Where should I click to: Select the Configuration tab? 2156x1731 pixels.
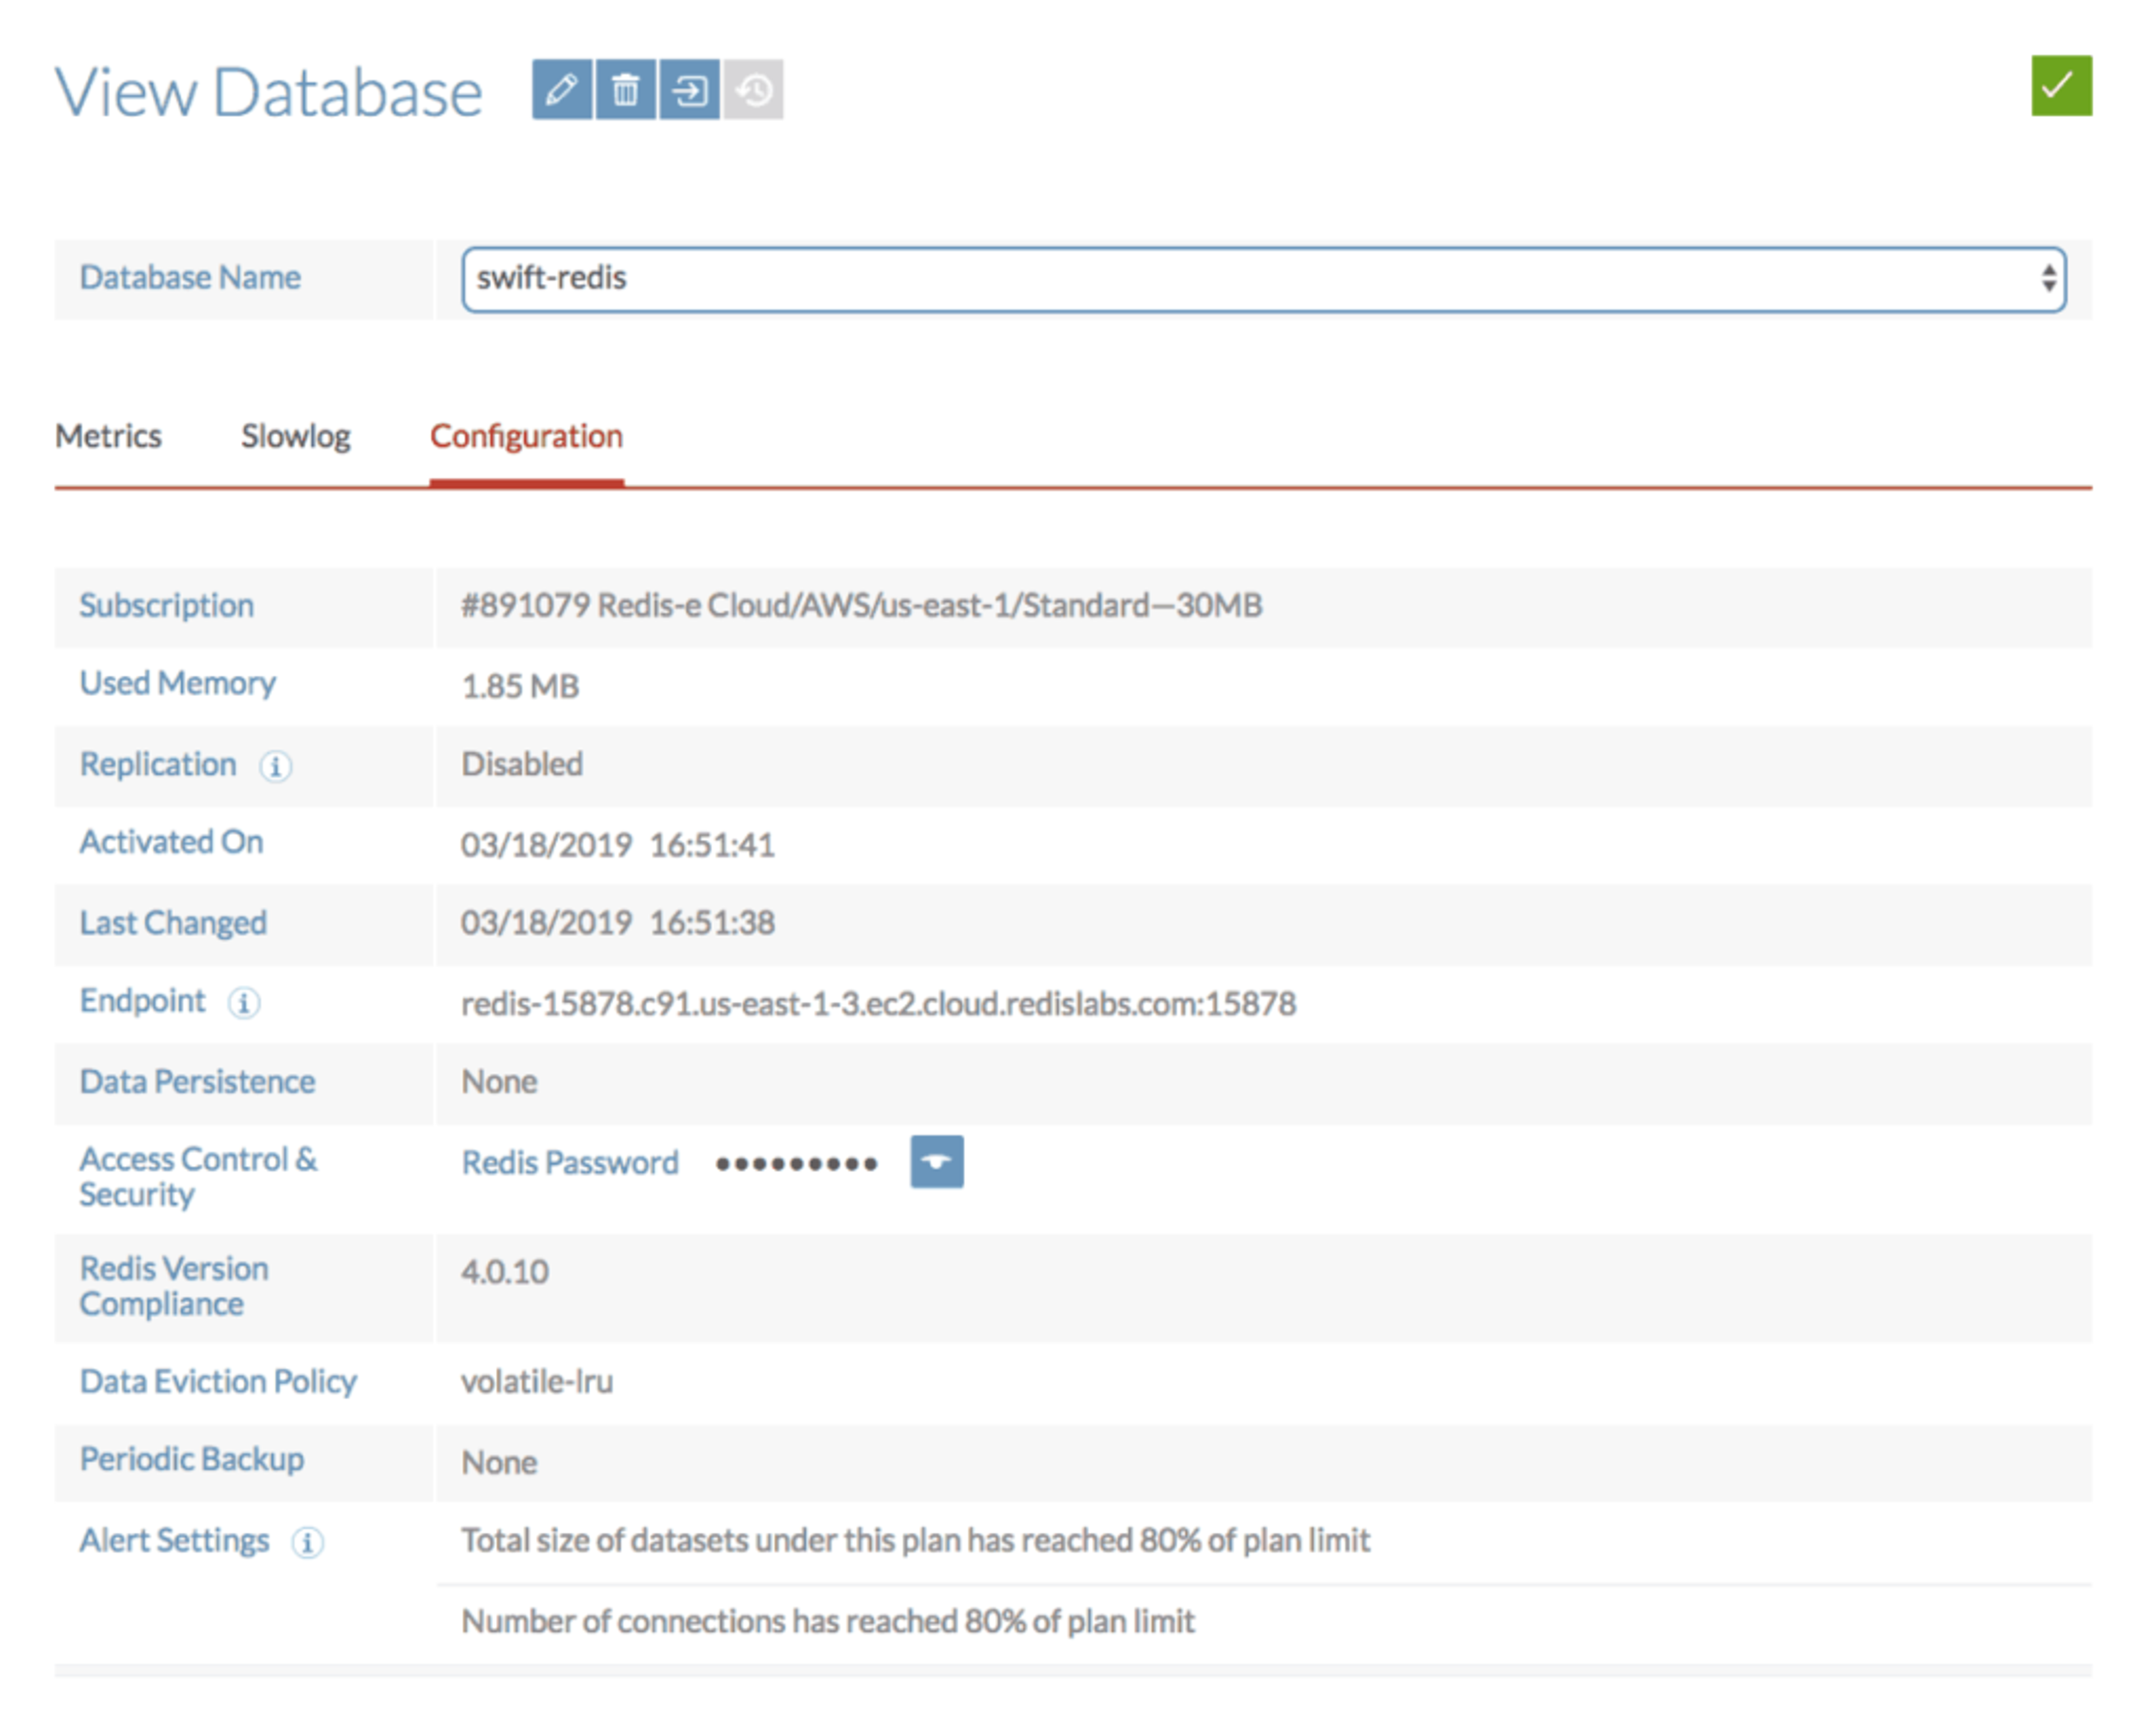(x=526, y=437)
